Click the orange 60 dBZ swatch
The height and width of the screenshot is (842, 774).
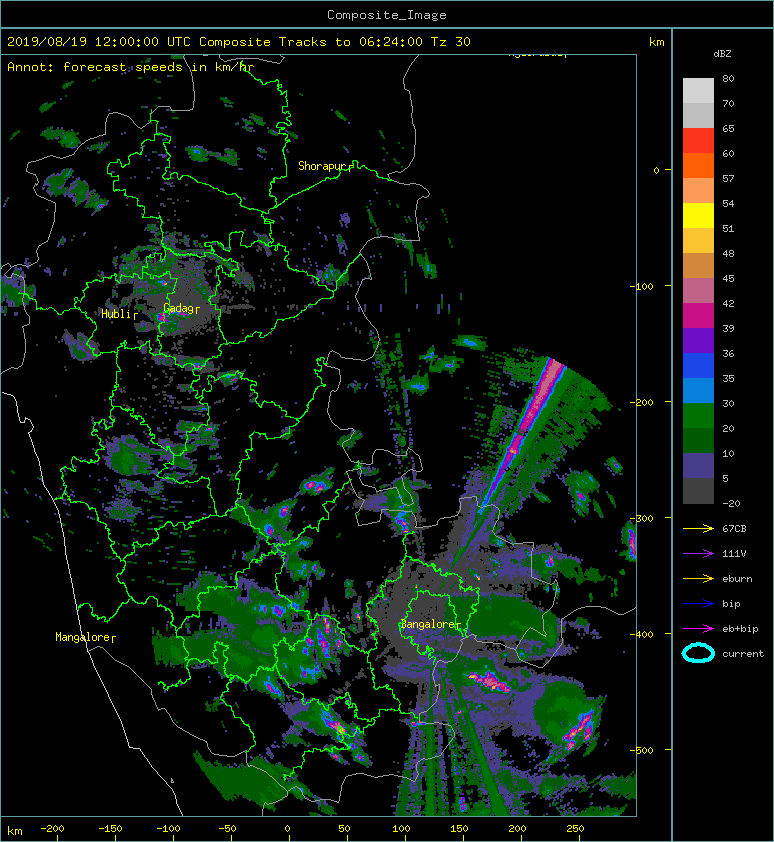click(x=698, y=165)
